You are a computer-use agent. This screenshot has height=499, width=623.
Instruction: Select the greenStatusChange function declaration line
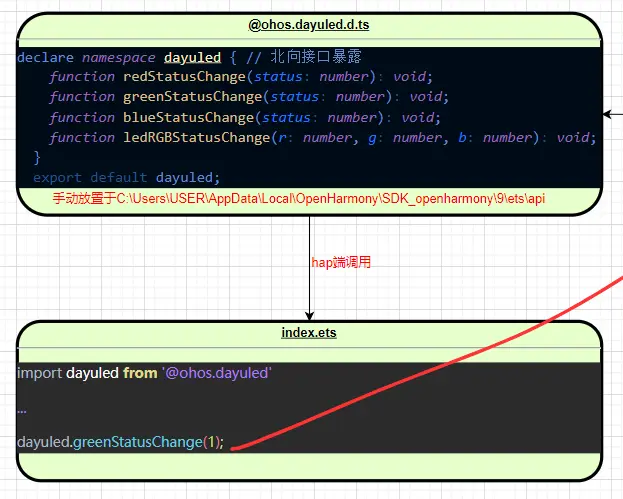pyautogui.click(x=249, y=97)
